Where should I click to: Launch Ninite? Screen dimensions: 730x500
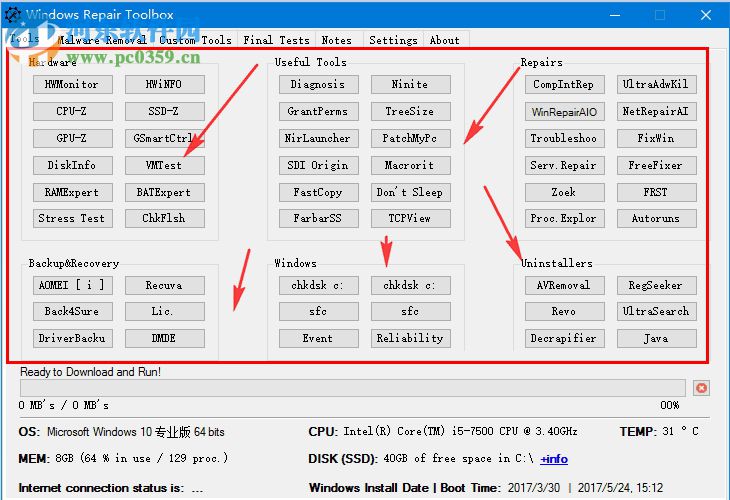click(x=411, y=84)
